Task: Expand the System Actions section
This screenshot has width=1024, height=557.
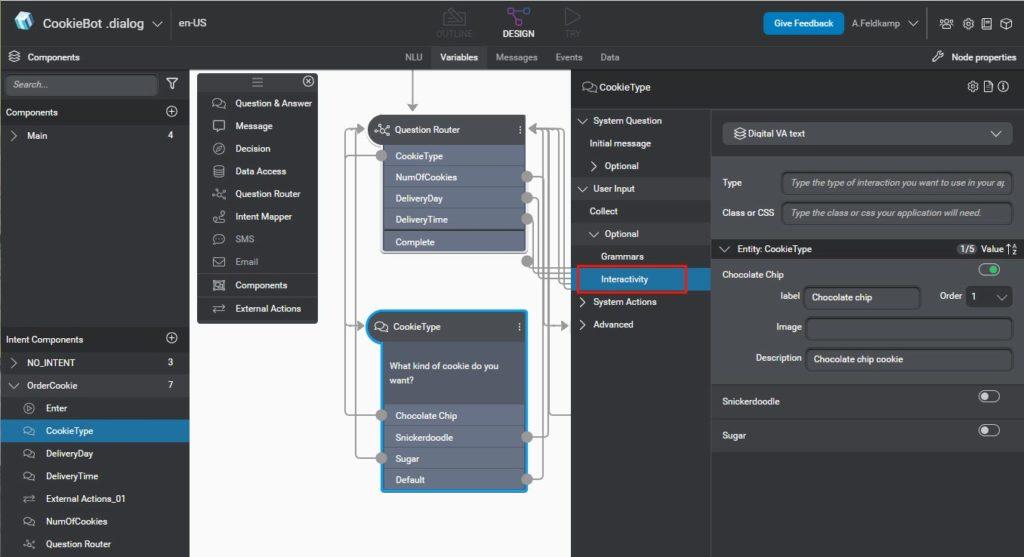Action: [624, 302]
